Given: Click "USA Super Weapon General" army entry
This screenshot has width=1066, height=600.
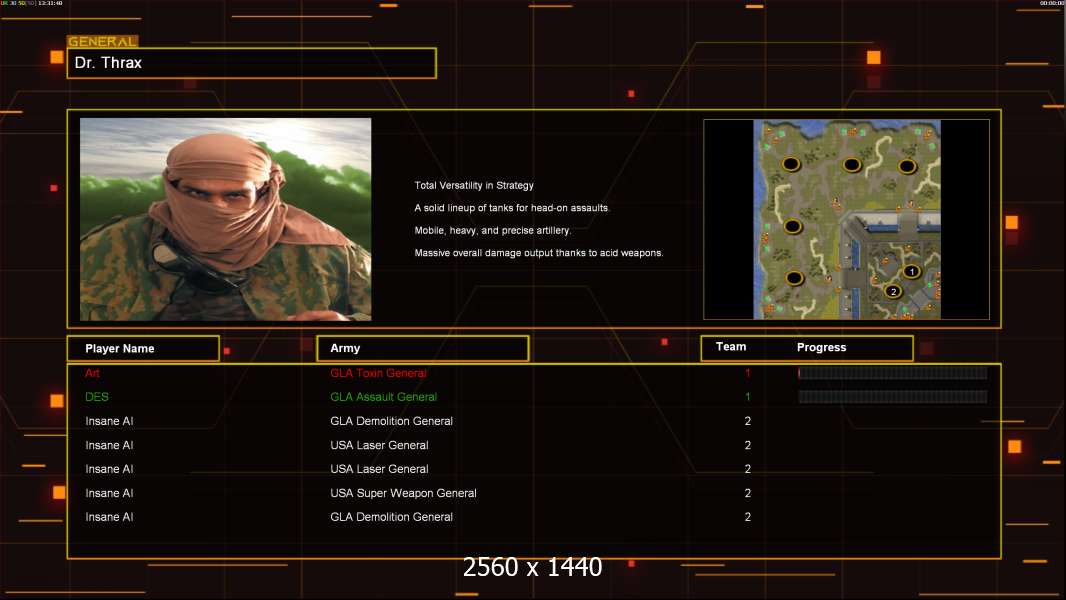Looking at the screenshot, I should click(x=403, y=493).
